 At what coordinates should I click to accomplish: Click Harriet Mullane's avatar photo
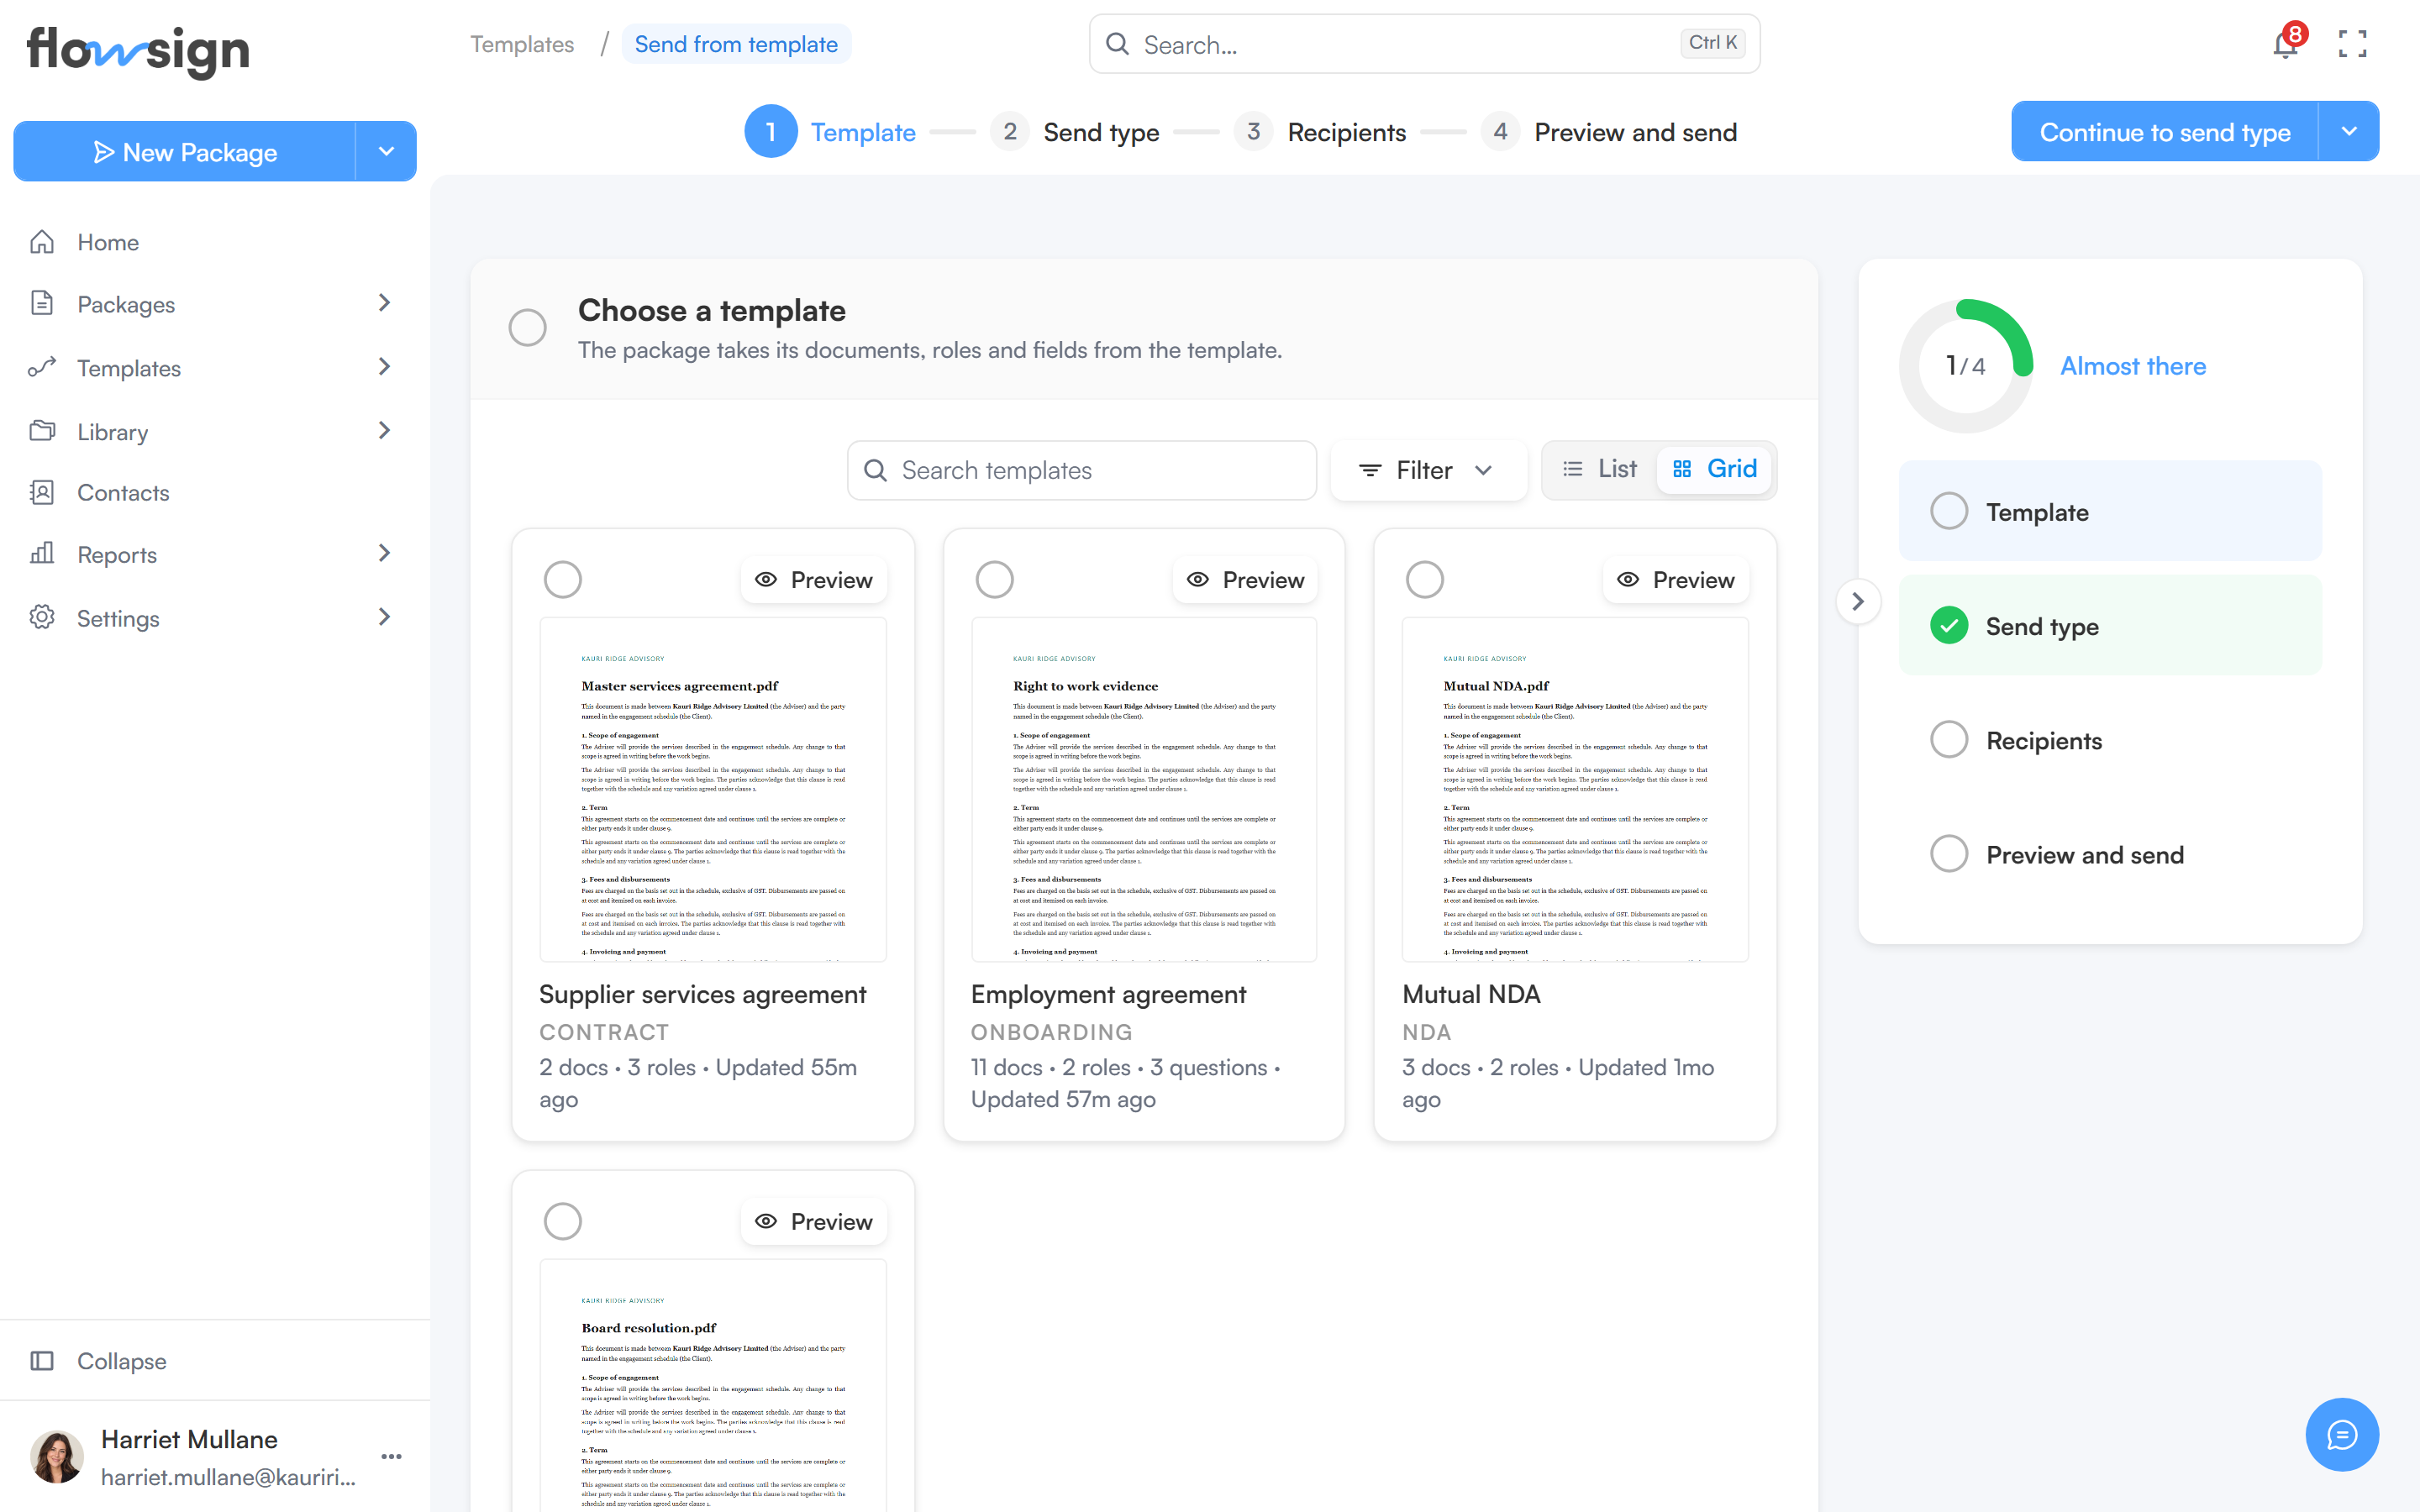(x=56, y=1456)
